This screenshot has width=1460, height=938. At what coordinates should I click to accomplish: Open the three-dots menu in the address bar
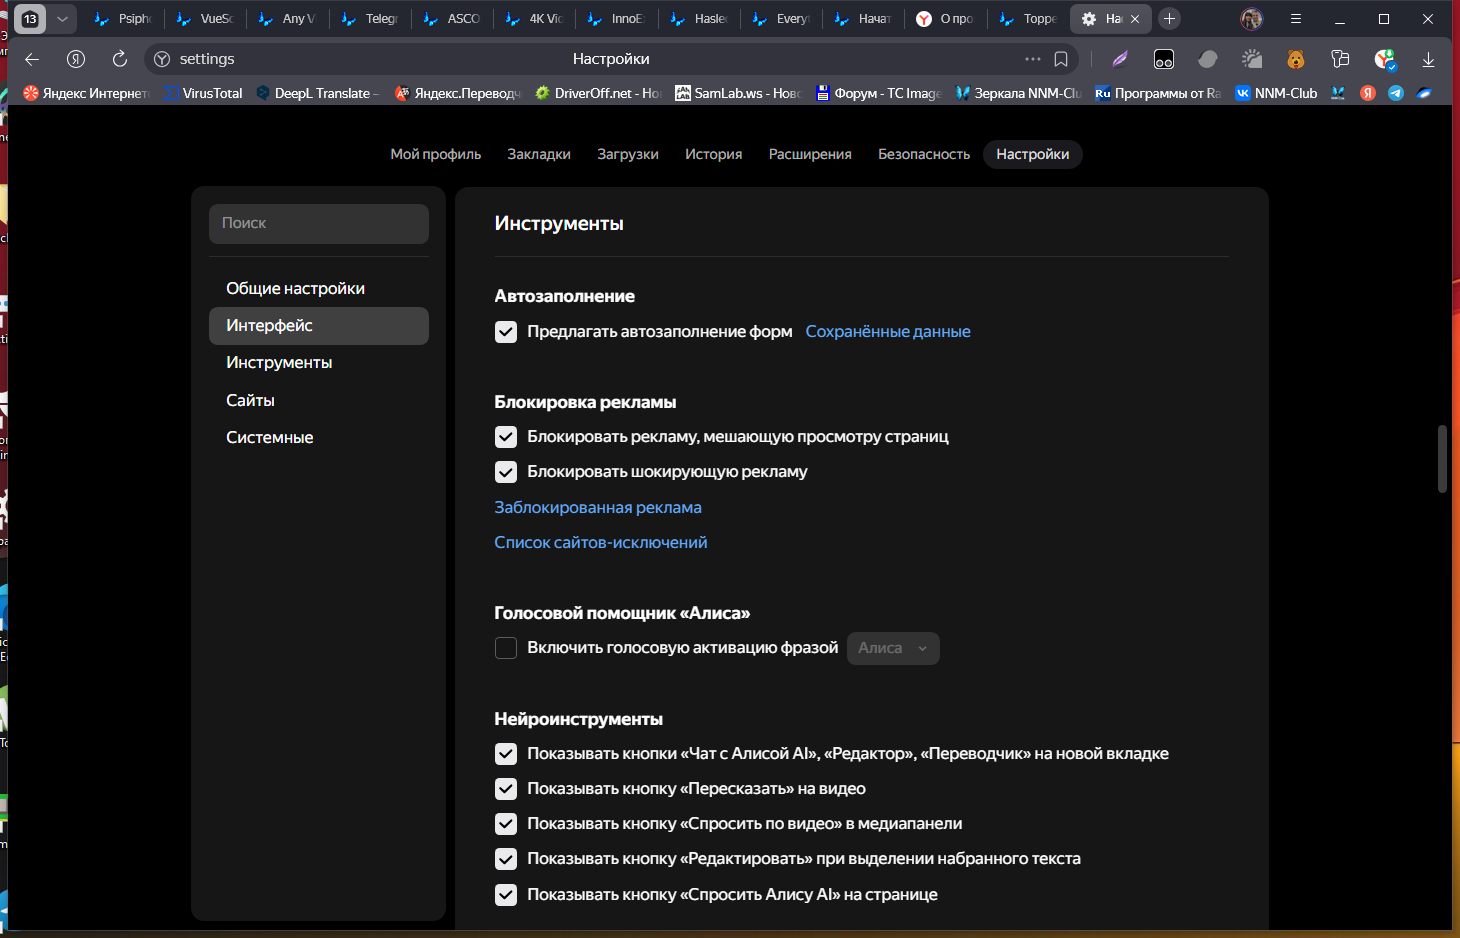point(1032,59)
